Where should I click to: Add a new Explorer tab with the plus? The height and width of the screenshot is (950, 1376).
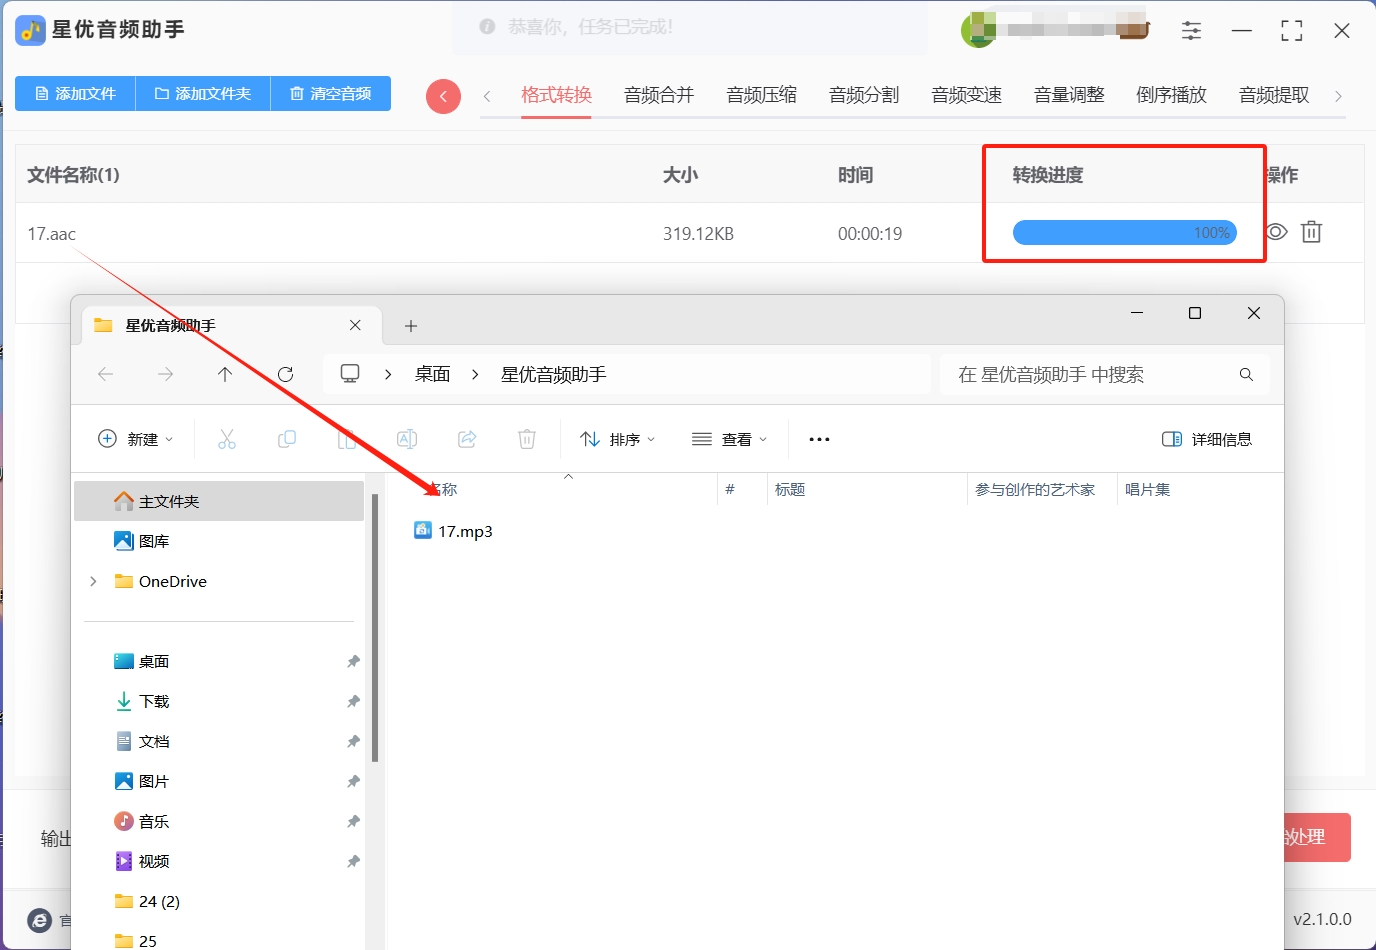click(411, 326)
